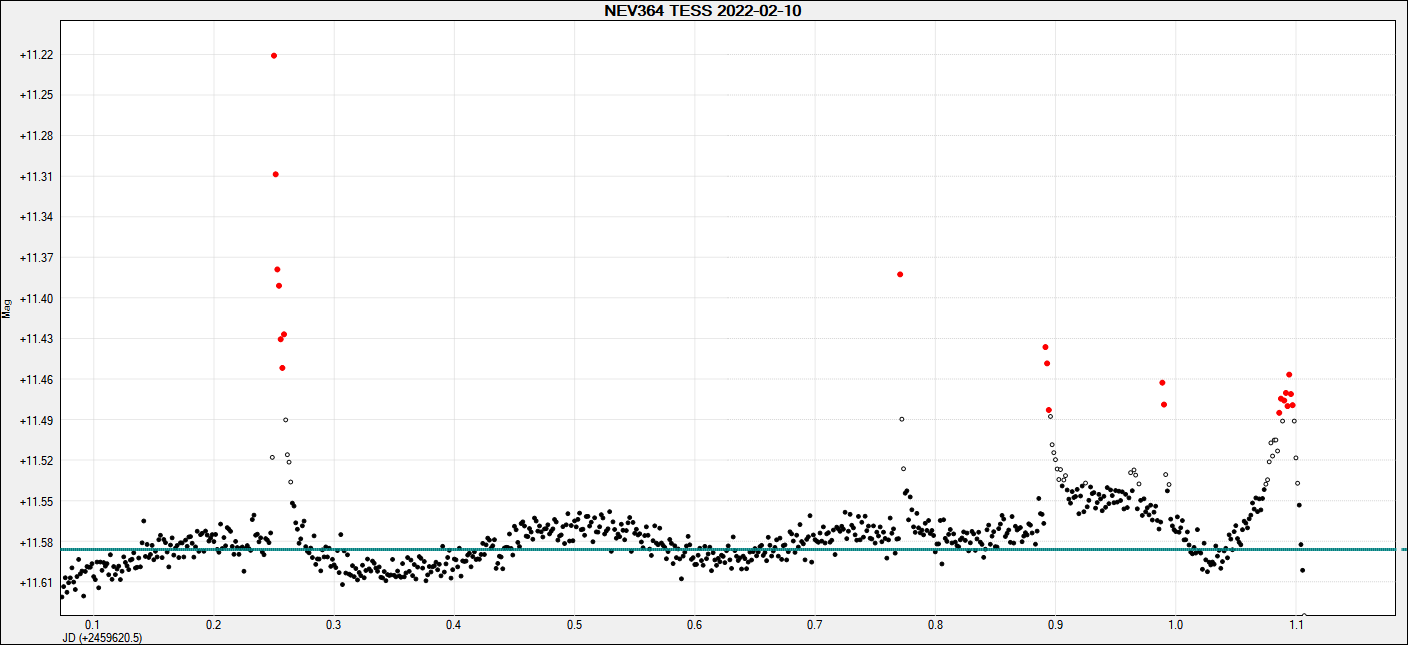Select the +11.61 y-axis tick value
This screenshot has height=645, width=1408.
tap(37, 583)
